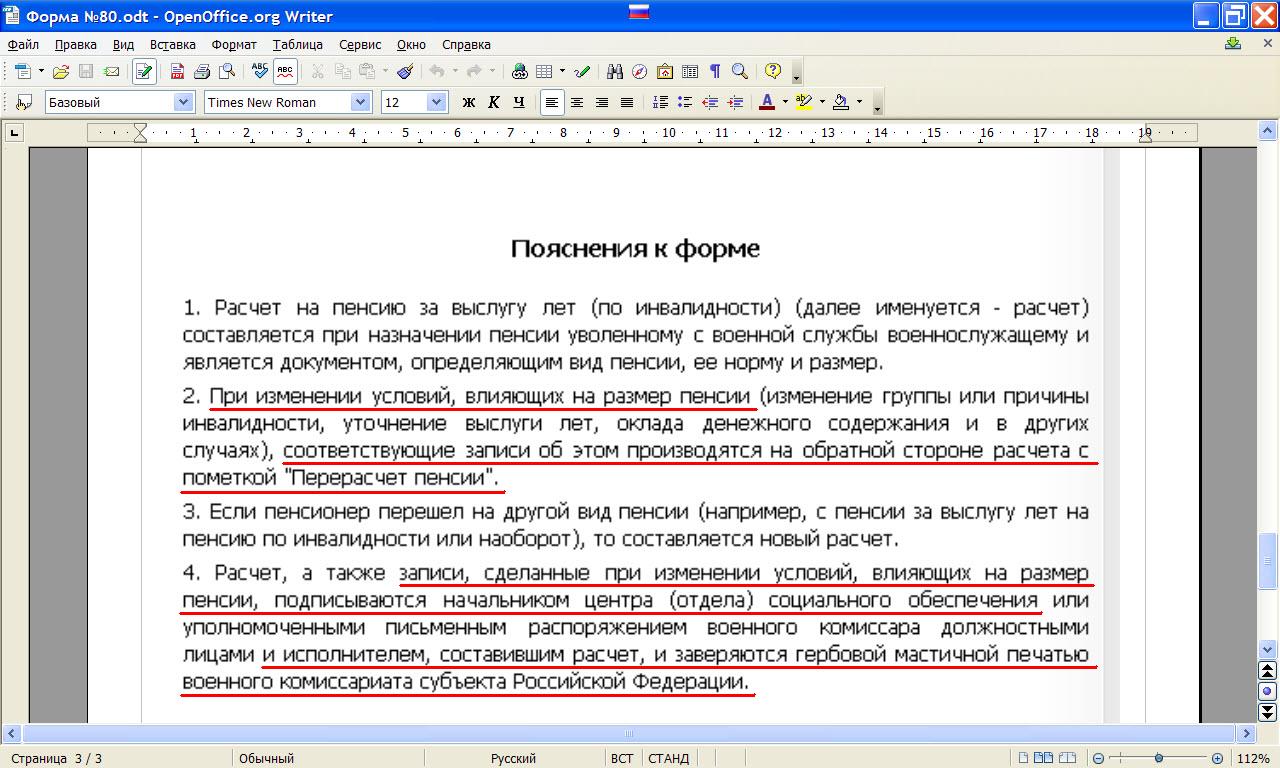Toggle Bold Ж formatting

pyautogui.click(x=468, y=102)
